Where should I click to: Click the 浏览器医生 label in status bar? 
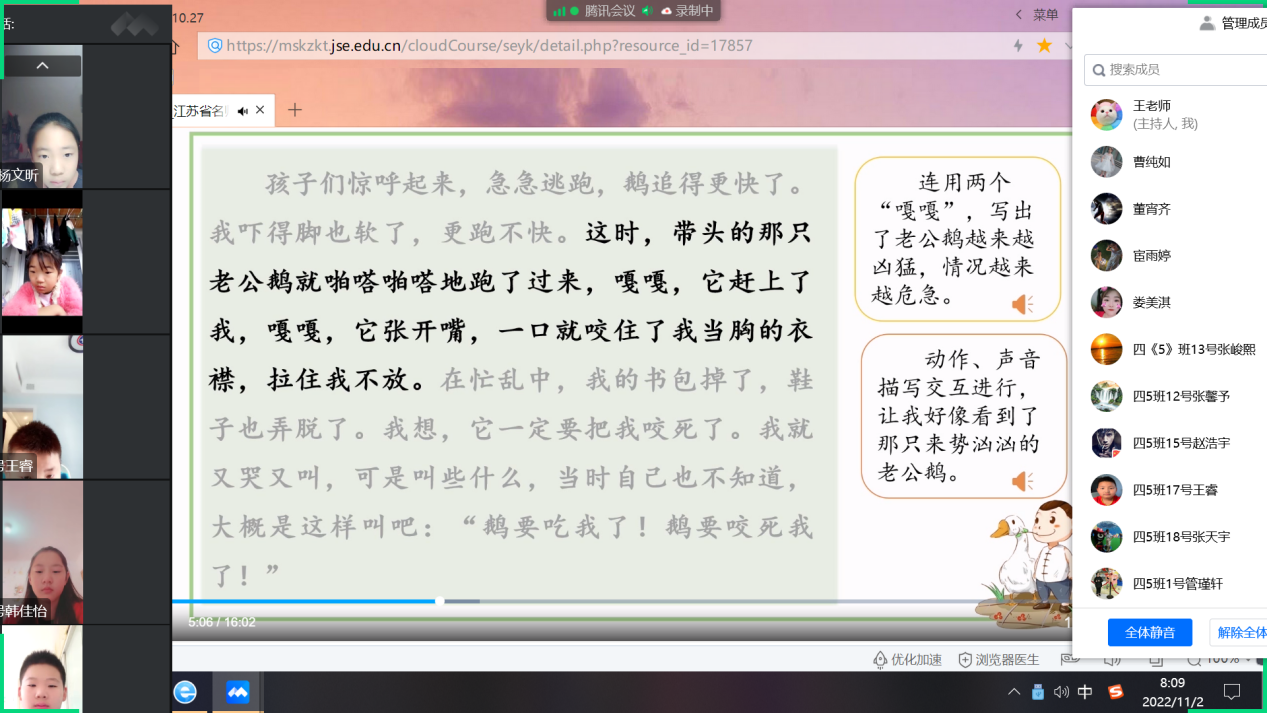tap(1008, 660)
